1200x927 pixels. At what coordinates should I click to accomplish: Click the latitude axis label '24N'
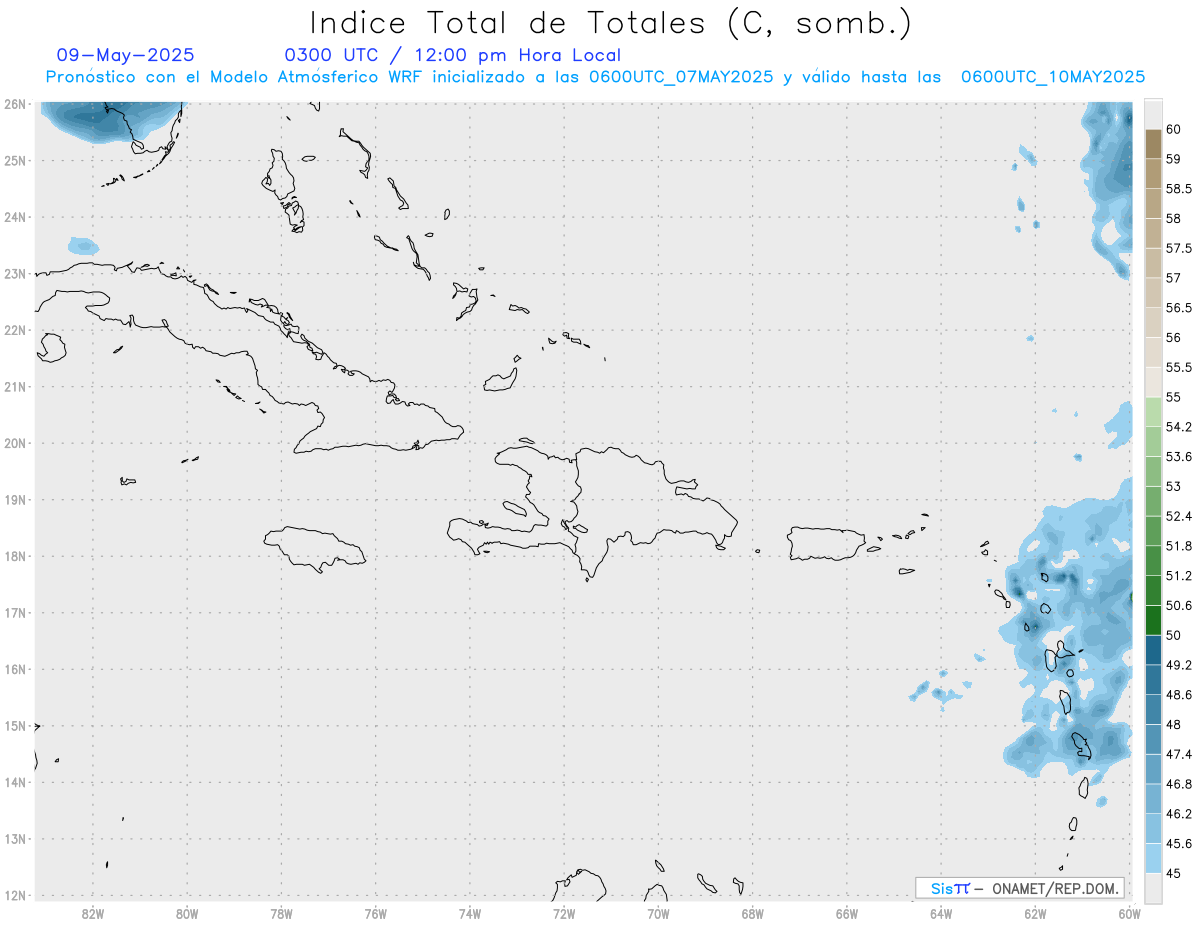[x=14, y=217]
